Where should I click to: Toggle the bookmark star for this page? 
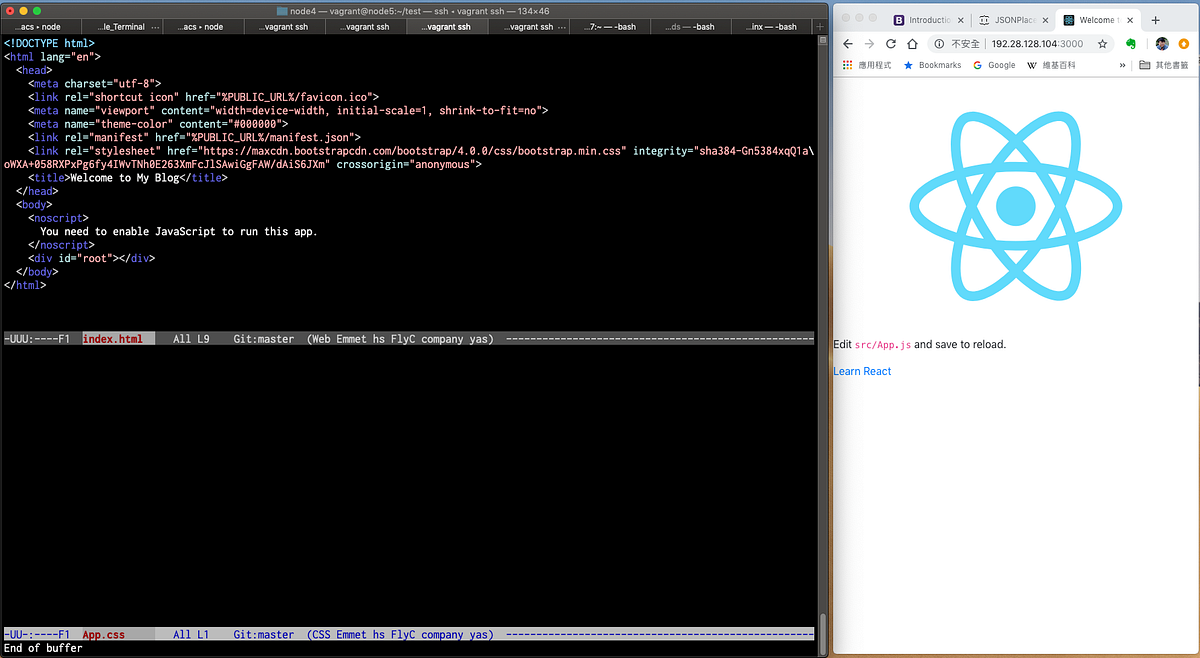pos(1101,43)
